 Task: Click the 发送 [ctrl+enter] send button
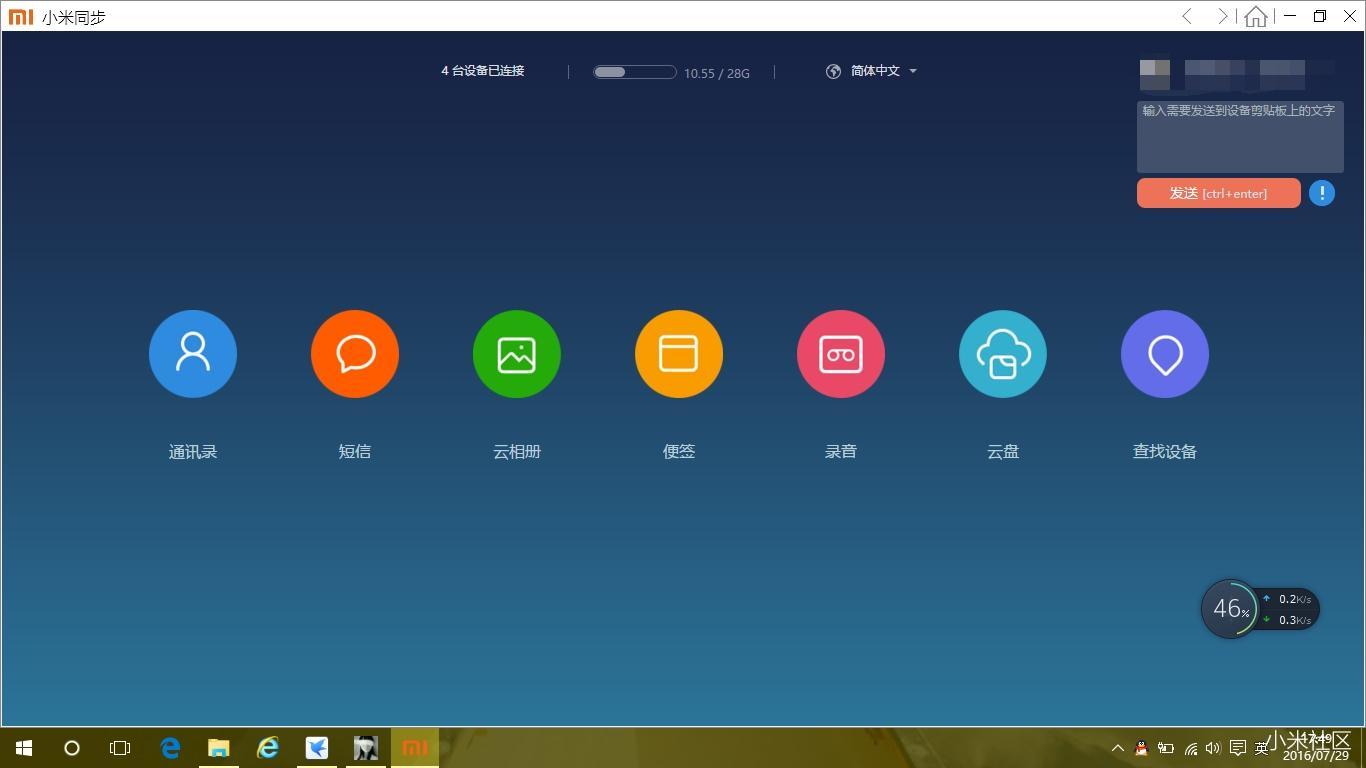pyautogui.click(x=1218, y=193)
